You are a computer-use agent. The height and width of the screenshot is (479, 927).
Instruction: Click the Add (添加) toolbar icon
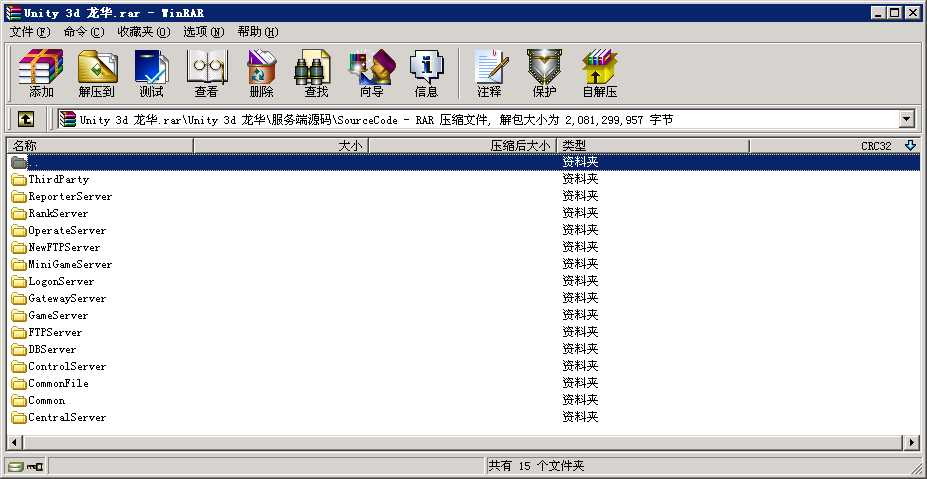tap(40, 73)
